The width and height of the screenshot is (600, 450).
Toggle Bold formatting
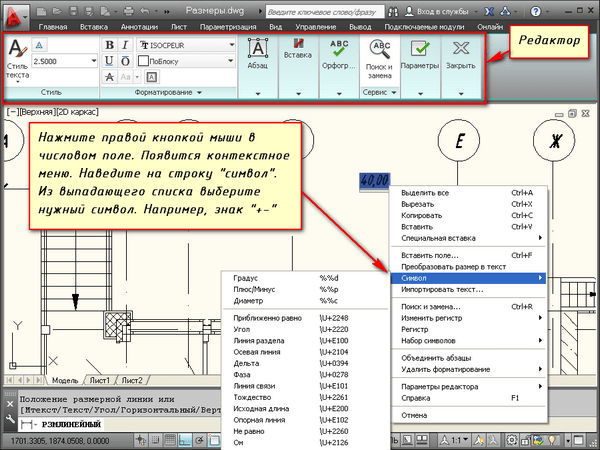(x=109, y=45)
